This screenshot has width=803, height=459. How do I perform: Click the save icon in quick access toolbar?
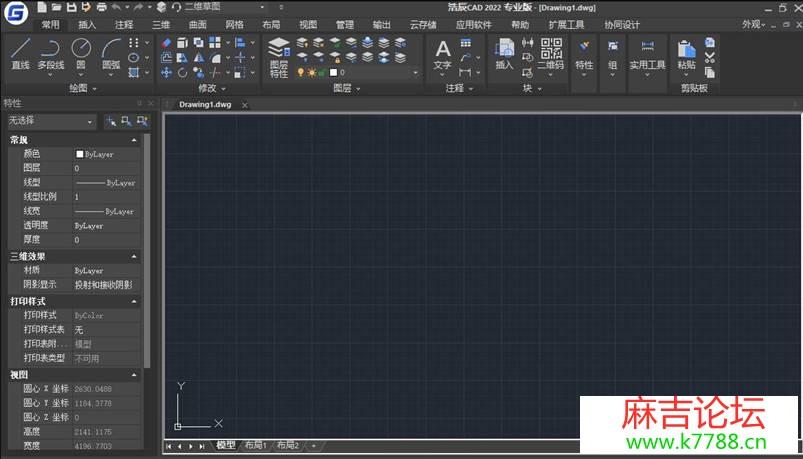pos(72,7)
